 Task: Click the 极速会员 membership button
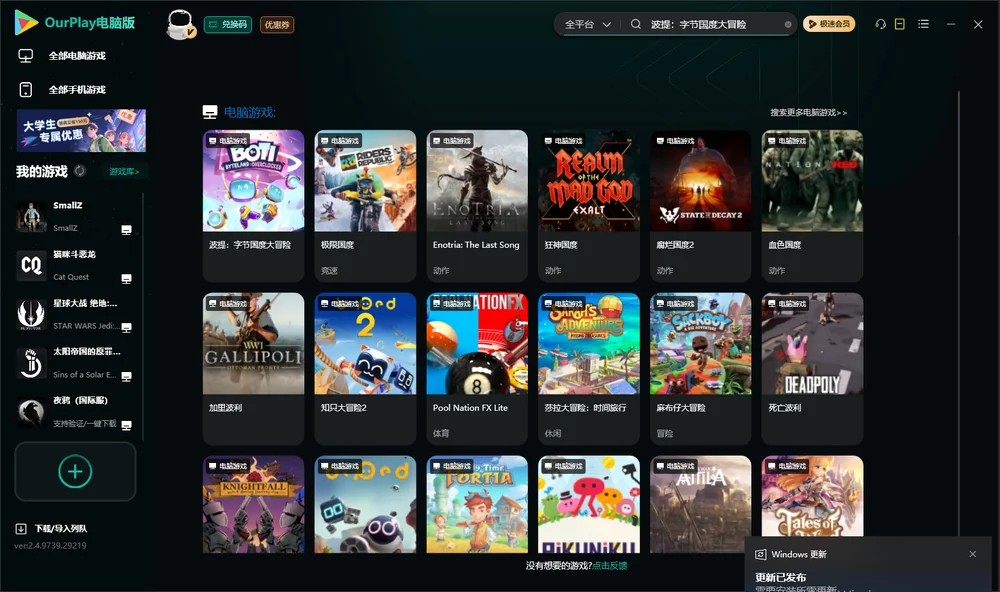click(x=829, y=24)
